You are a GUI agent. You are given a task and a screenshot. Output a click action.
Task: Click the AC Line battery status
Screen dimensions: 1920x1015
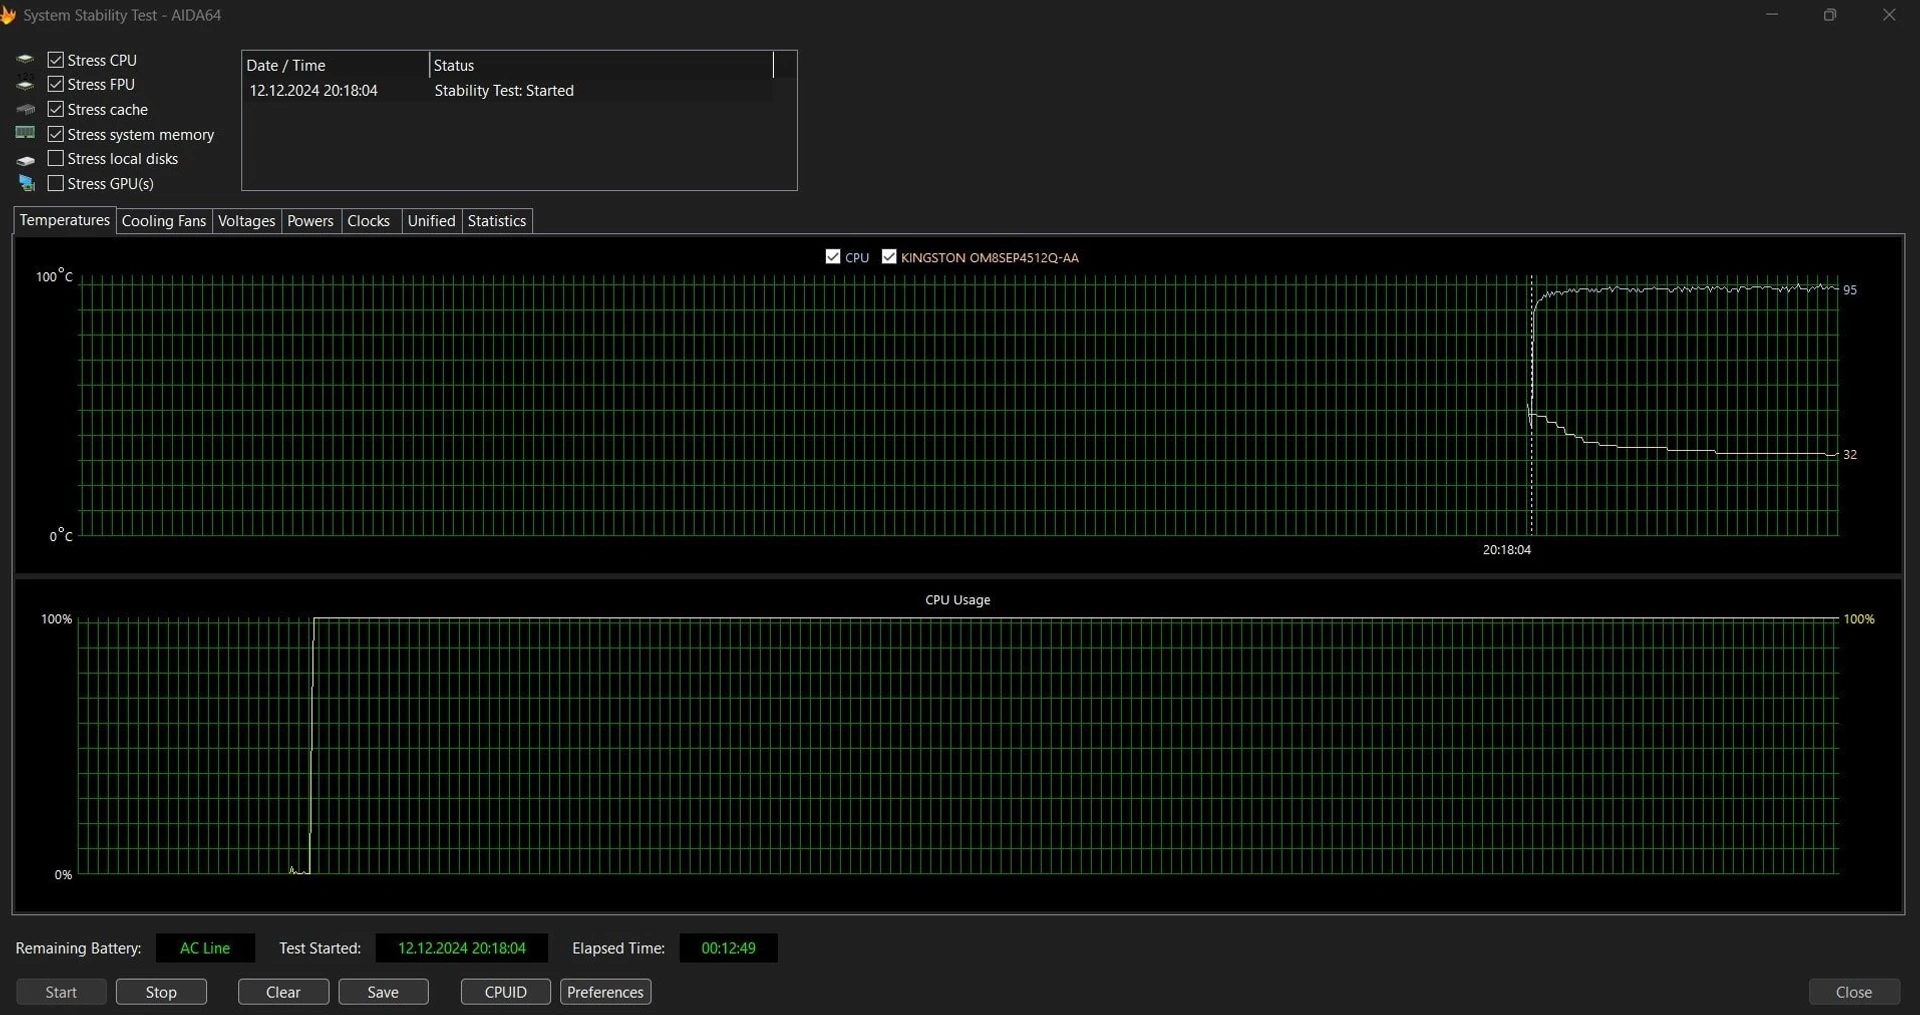tap(205, 948)
